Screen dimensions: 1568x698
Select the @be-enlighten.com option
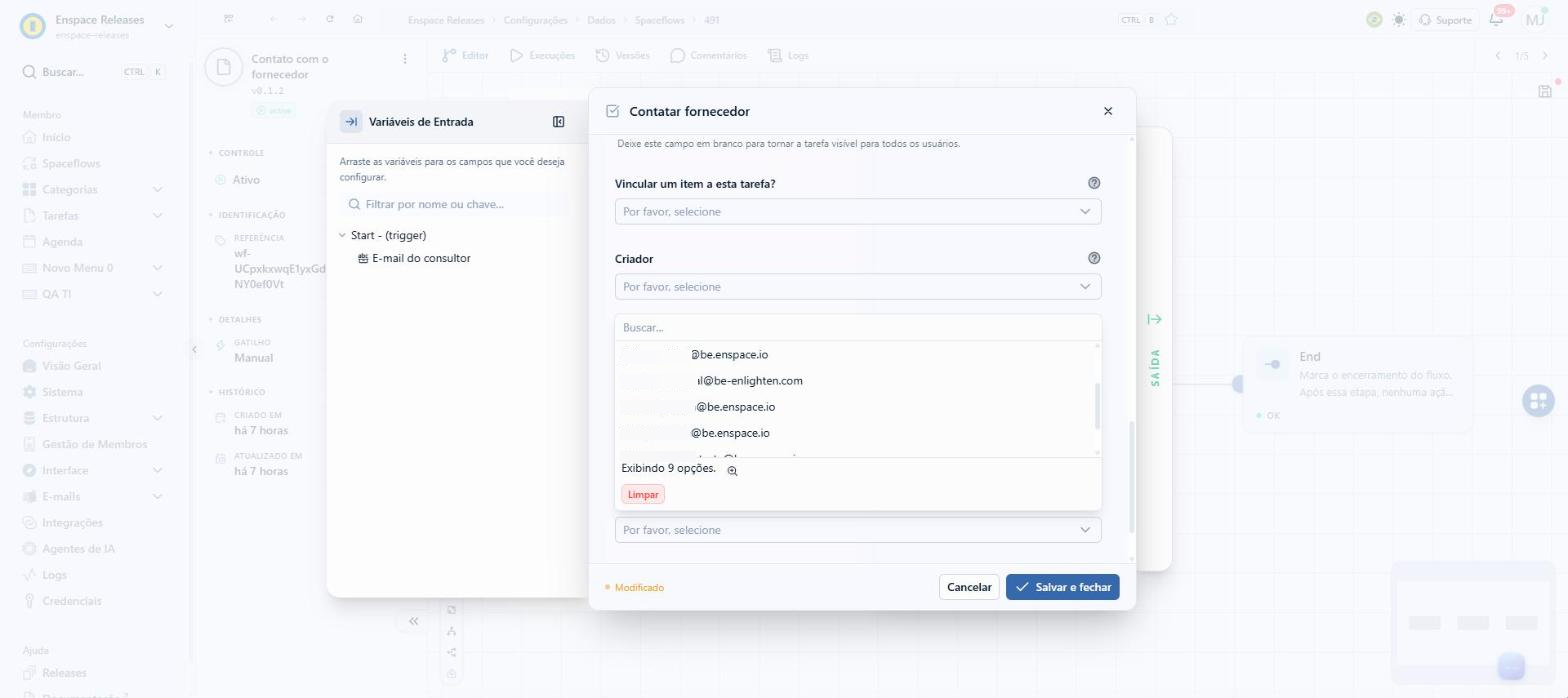coord(855,381)
